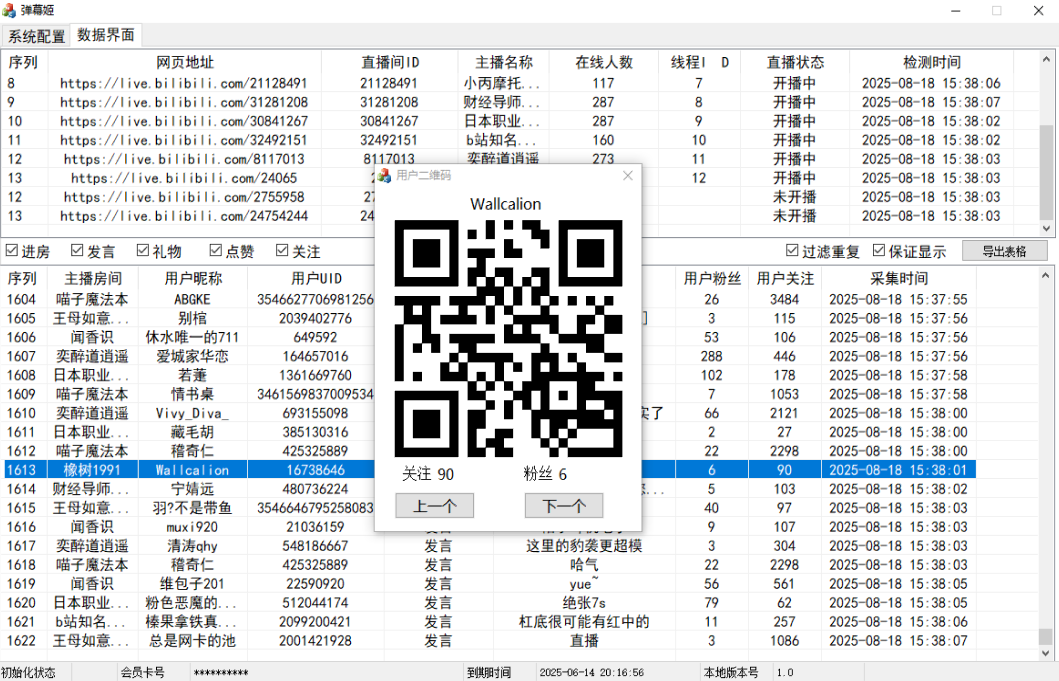Screen dimensions: 1059x681
Task: Click the 直播间ID column header
Action: (x=390, y=62)
